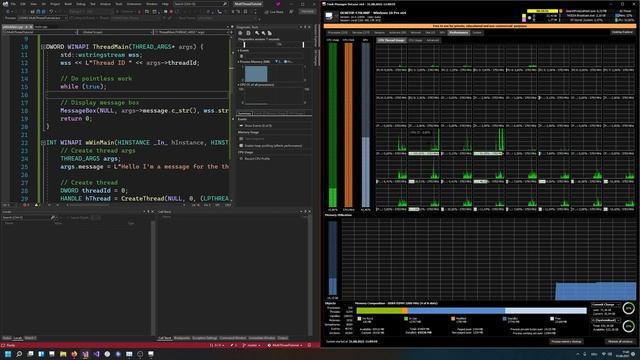This screenshot has width=640, height=360.
Task: Click Reset View icon in Diagnostic Tools
Action: (269, 33)
